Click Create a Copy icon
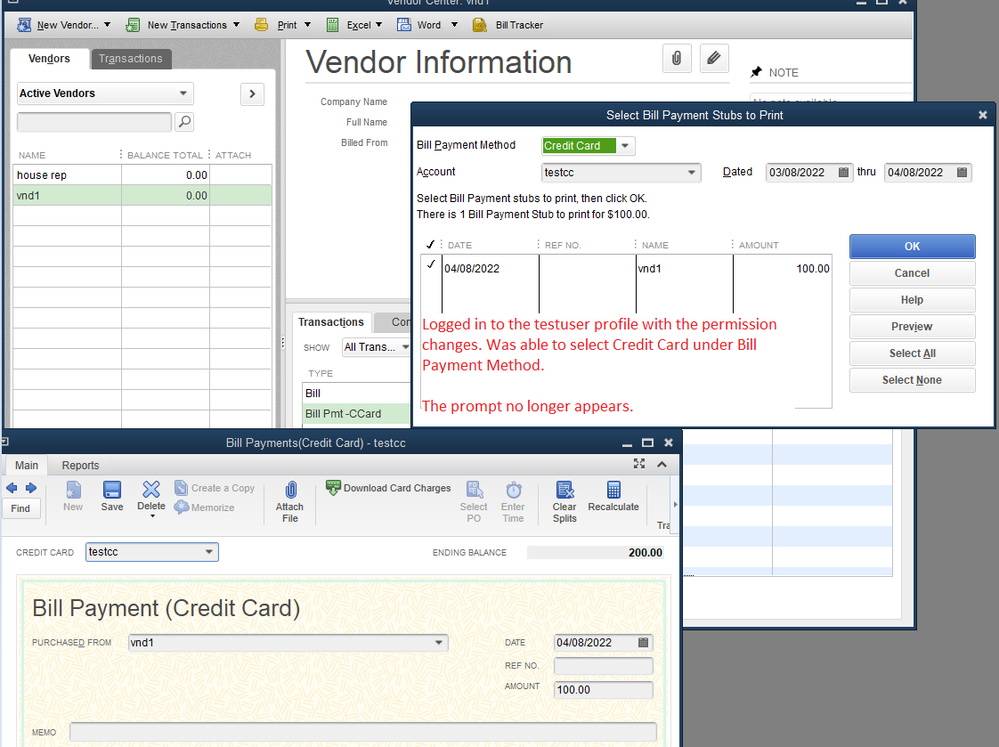Screen dimensions: 999x747 tap(181, 488)
